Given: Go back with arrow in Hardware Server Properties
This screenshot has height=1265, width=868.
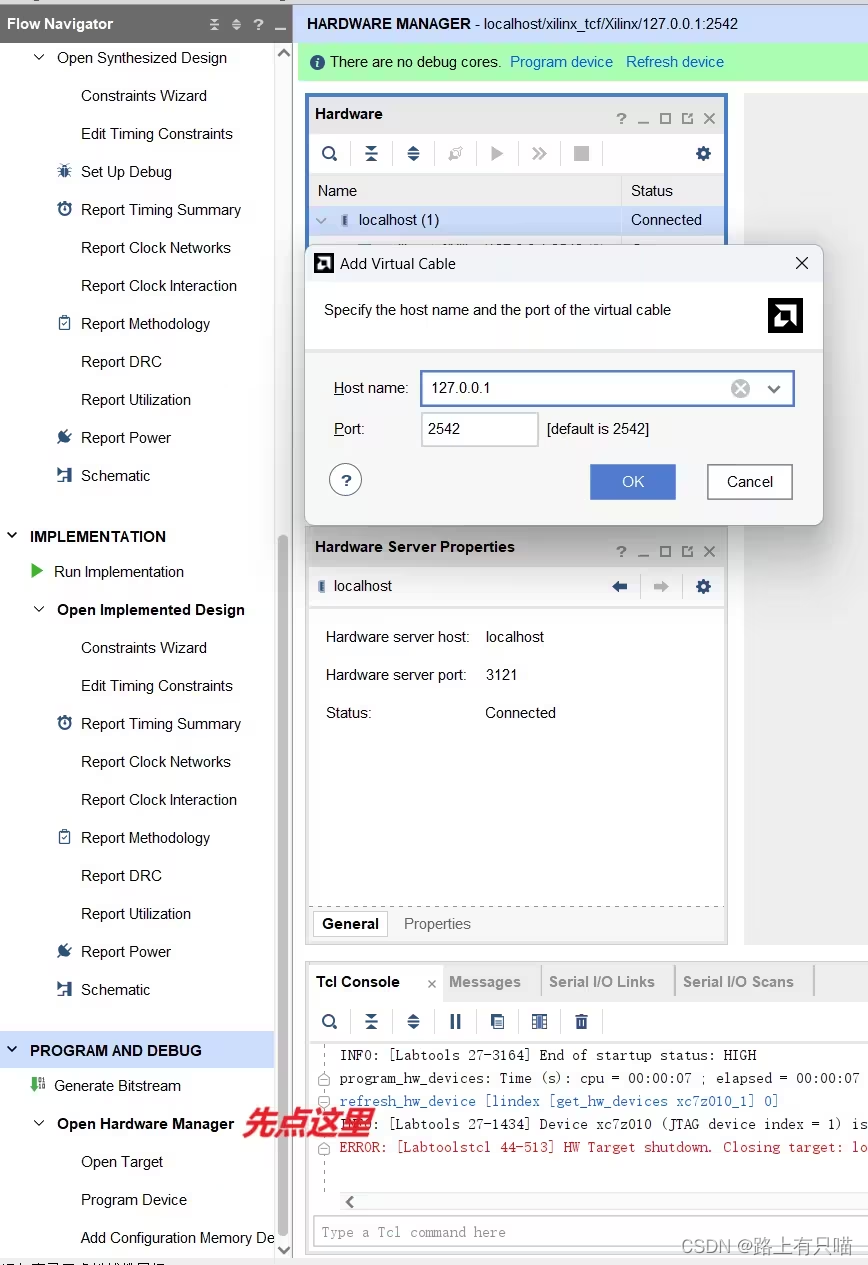Looking at the screenshot, I should (x=620, y=587).
